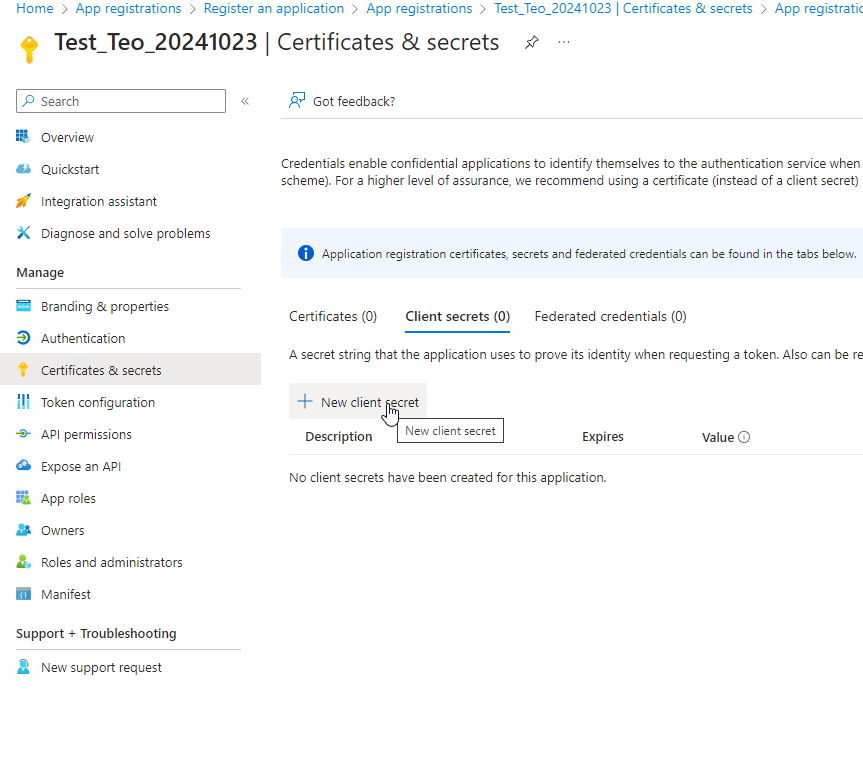Click the Description column header

tap(338, 436)
